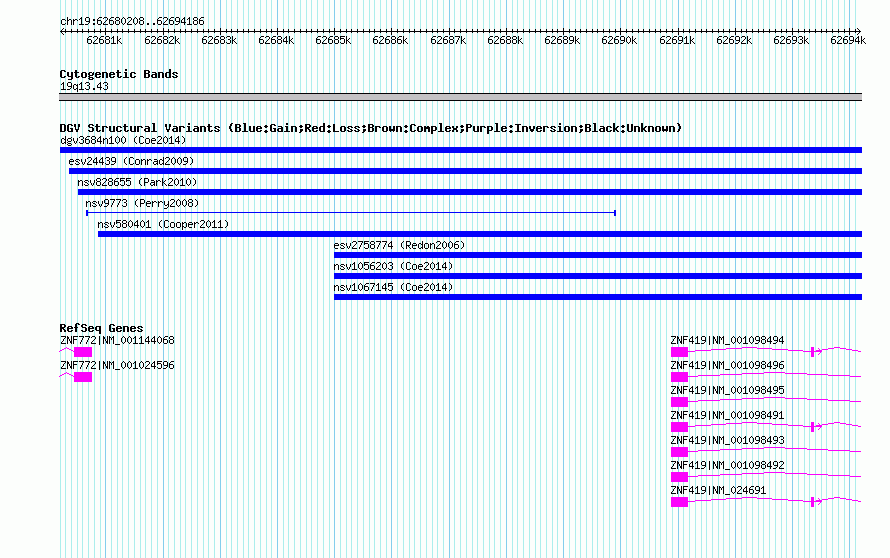
Task: Click the dgv3684n100 (Coe2014) variant bar
Action: (461, 150)
